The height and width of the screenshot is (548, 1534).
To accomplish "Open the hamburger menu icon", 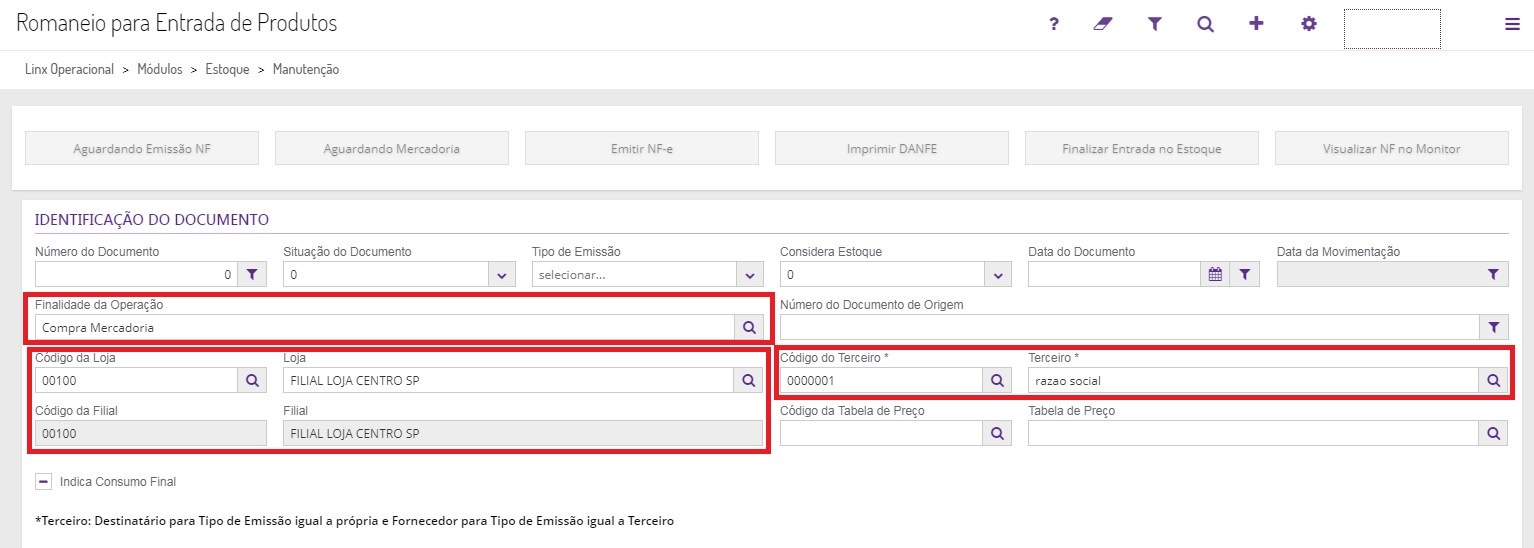I will pos(1511,25).
